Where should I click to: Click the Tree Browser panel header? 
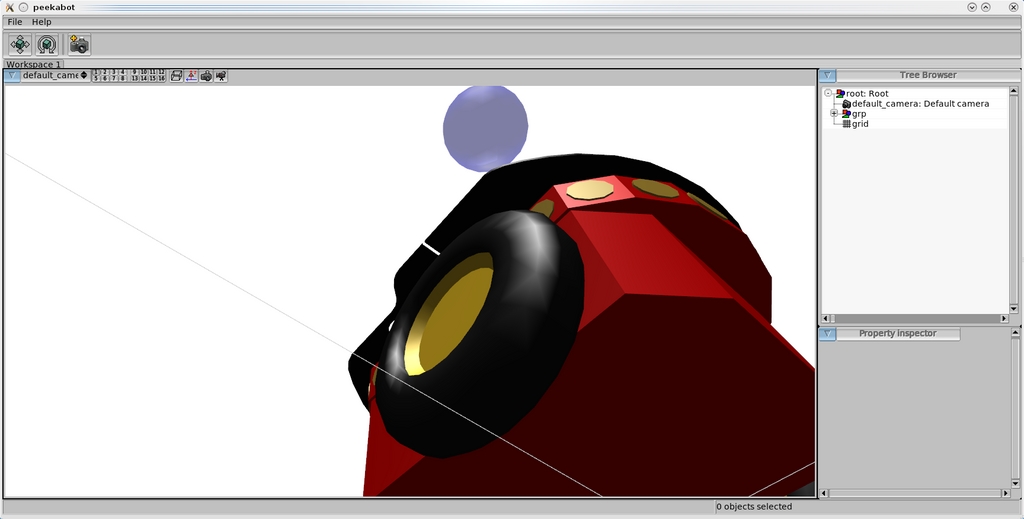(927, 75)
